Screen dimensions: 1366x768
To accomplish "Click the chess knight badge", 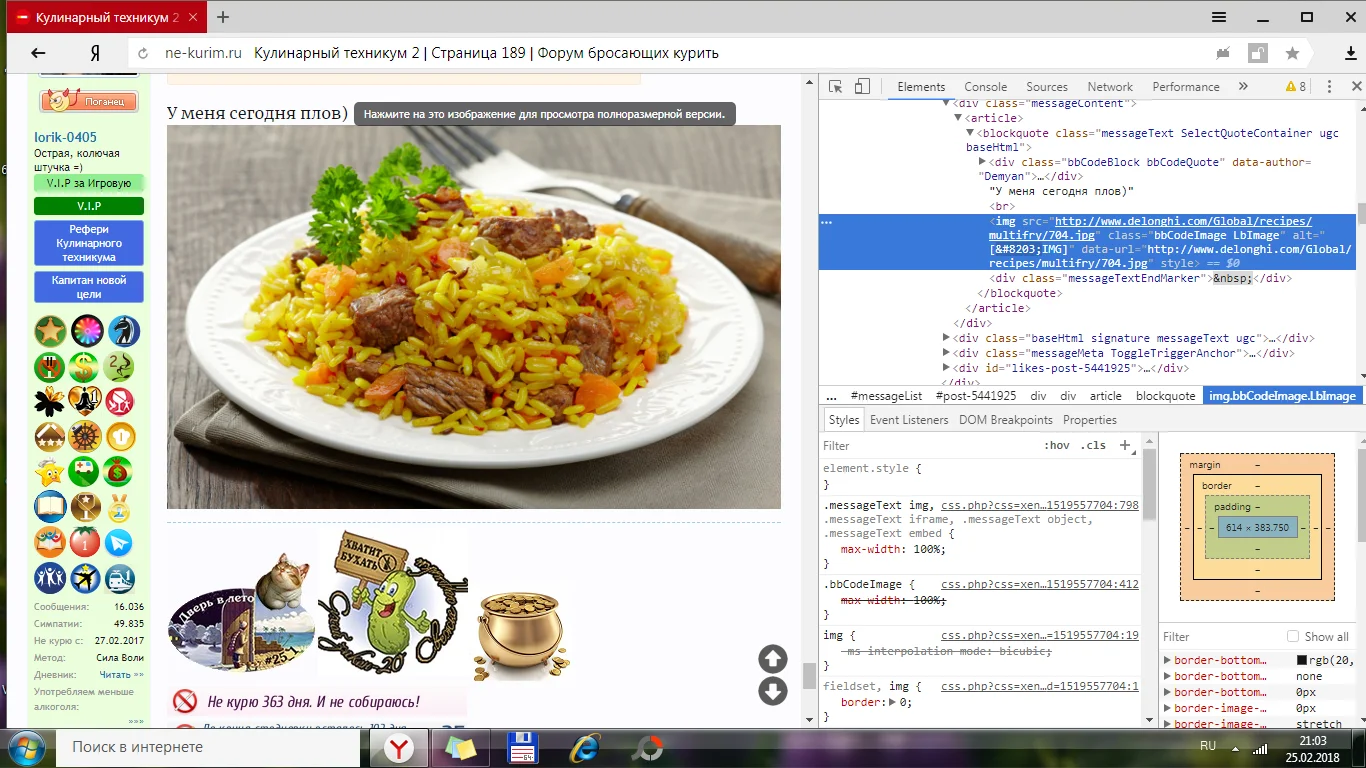I will click(x=123, y=331).
